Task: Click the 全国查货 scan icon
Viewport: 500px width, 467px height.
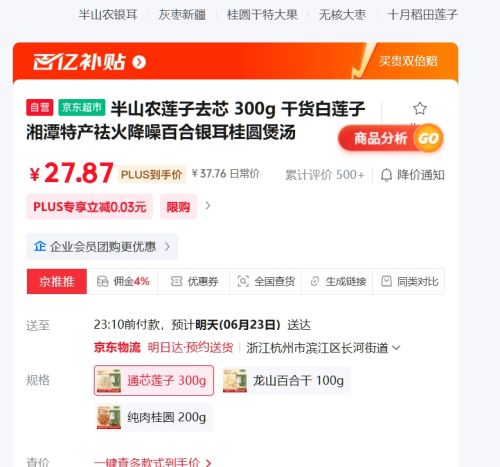Action: click(243, 281)
